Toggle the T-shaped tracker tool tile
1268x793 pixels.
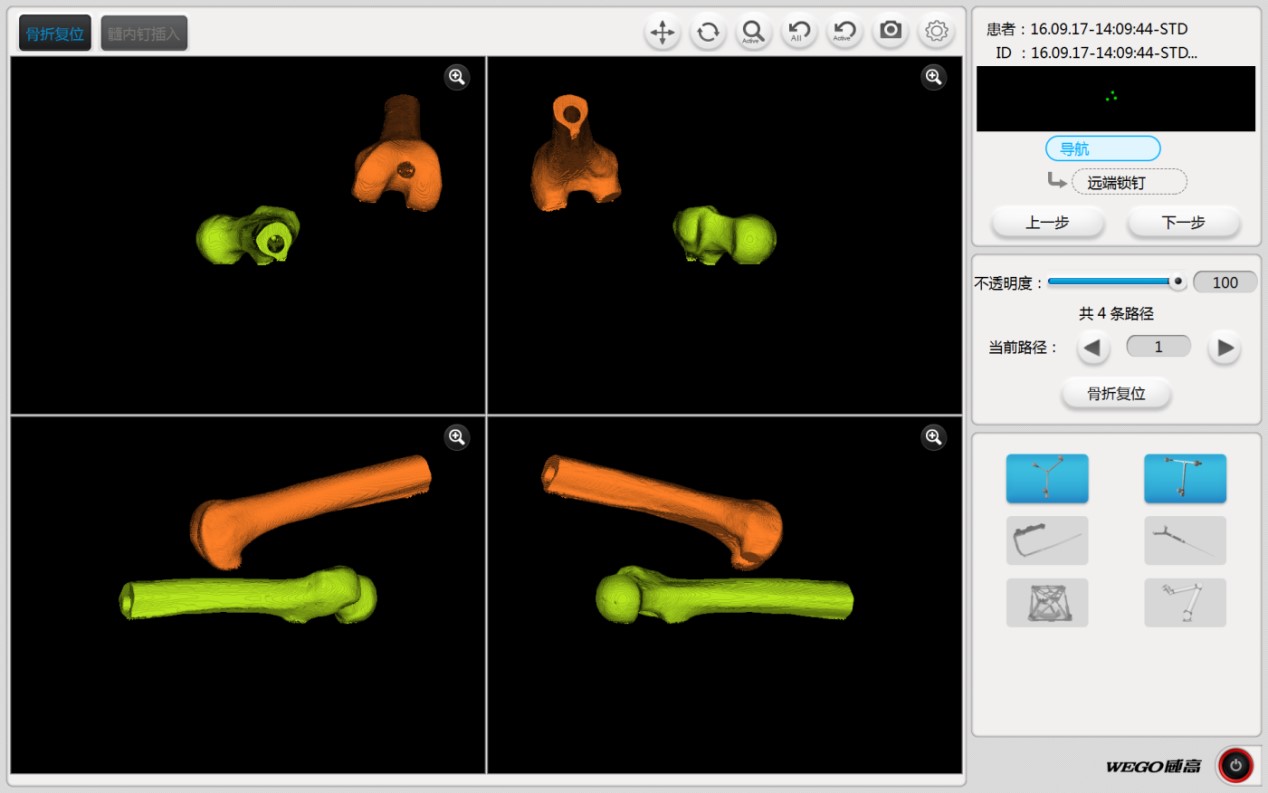(1185, 478)
